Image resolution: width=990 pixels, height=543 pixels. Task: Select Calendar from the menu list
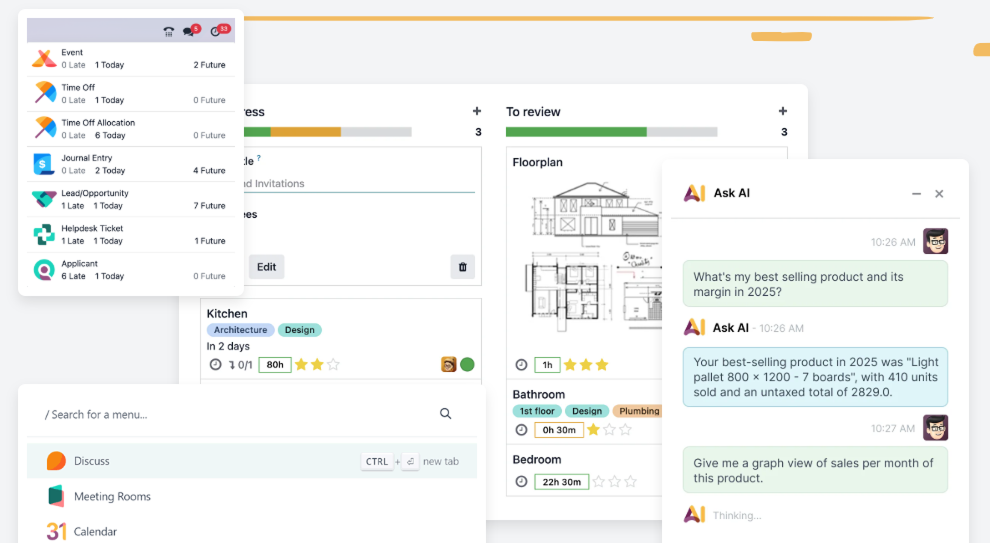tap(95, 532)
